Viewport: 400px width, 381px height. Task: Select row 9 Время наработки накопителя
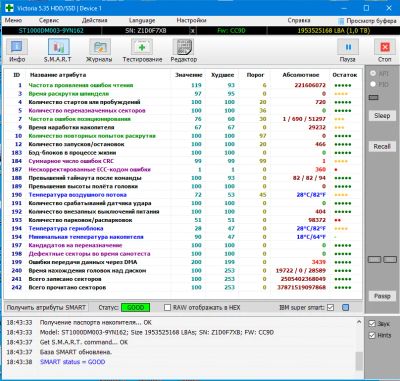coord(183,127)
